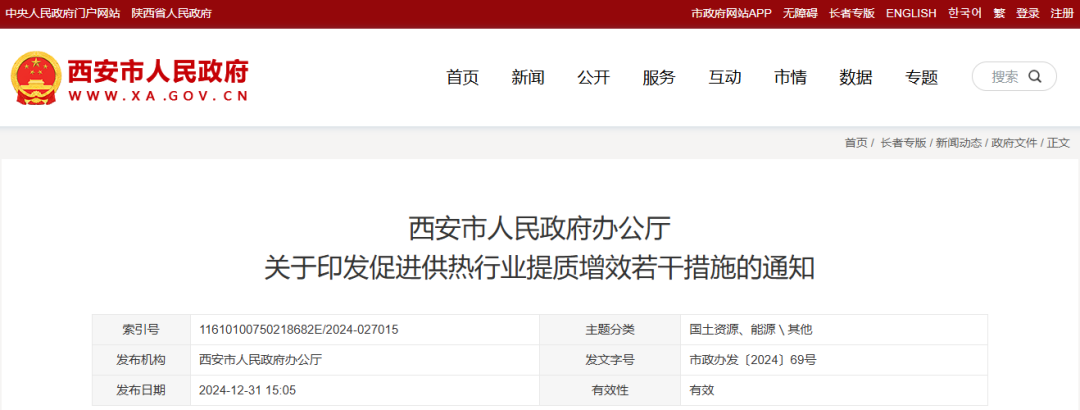
Task: Switch site language to ENGLISH
Action: coord(911,13)
